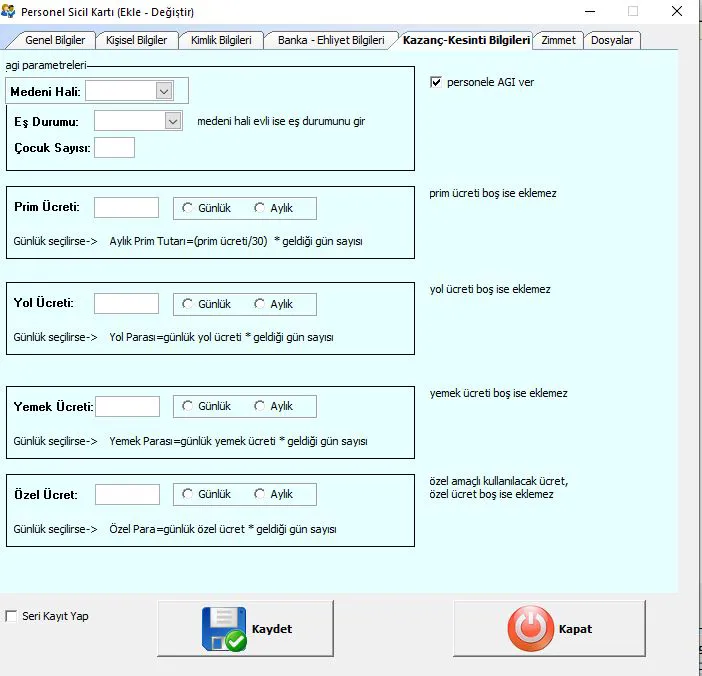
Task: Open the Banka - Ehliyet Bilgileri tab
Action: pos(331,40)
